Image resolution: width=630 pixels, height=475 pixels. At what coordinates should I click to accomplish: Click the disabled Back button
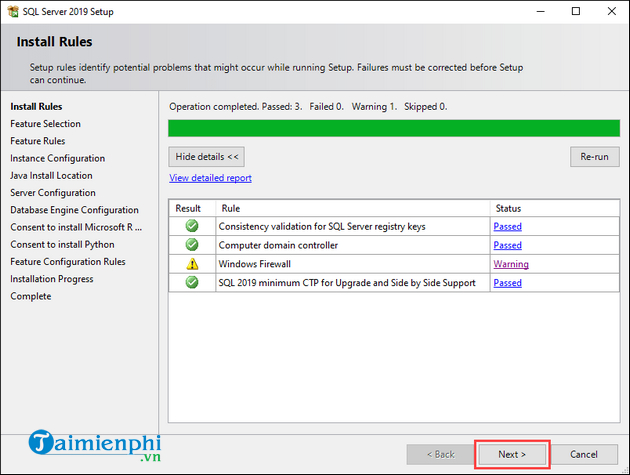tap(440, 455)
